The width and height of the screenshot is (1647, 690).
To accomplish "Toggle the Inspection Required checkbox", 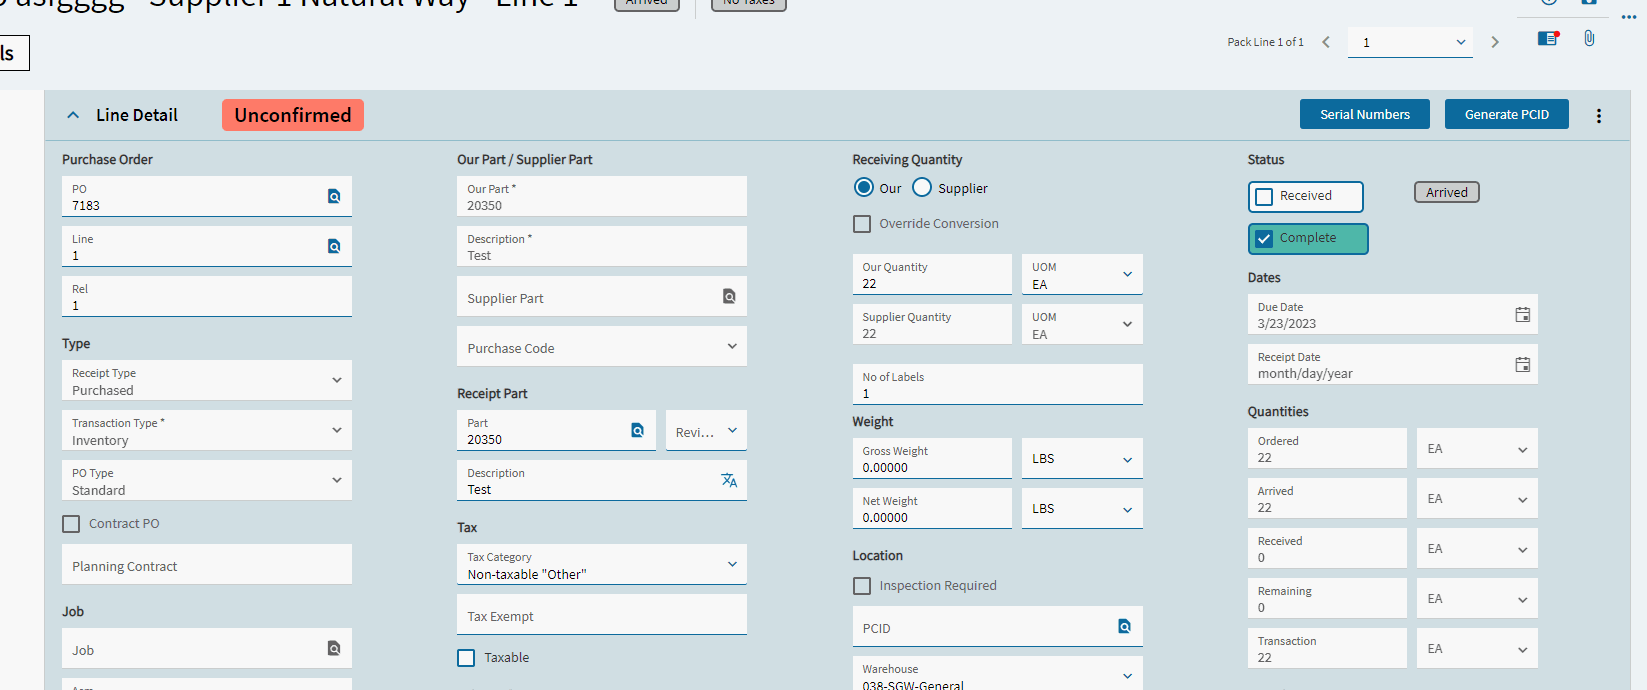I will (x=862, y=586).
